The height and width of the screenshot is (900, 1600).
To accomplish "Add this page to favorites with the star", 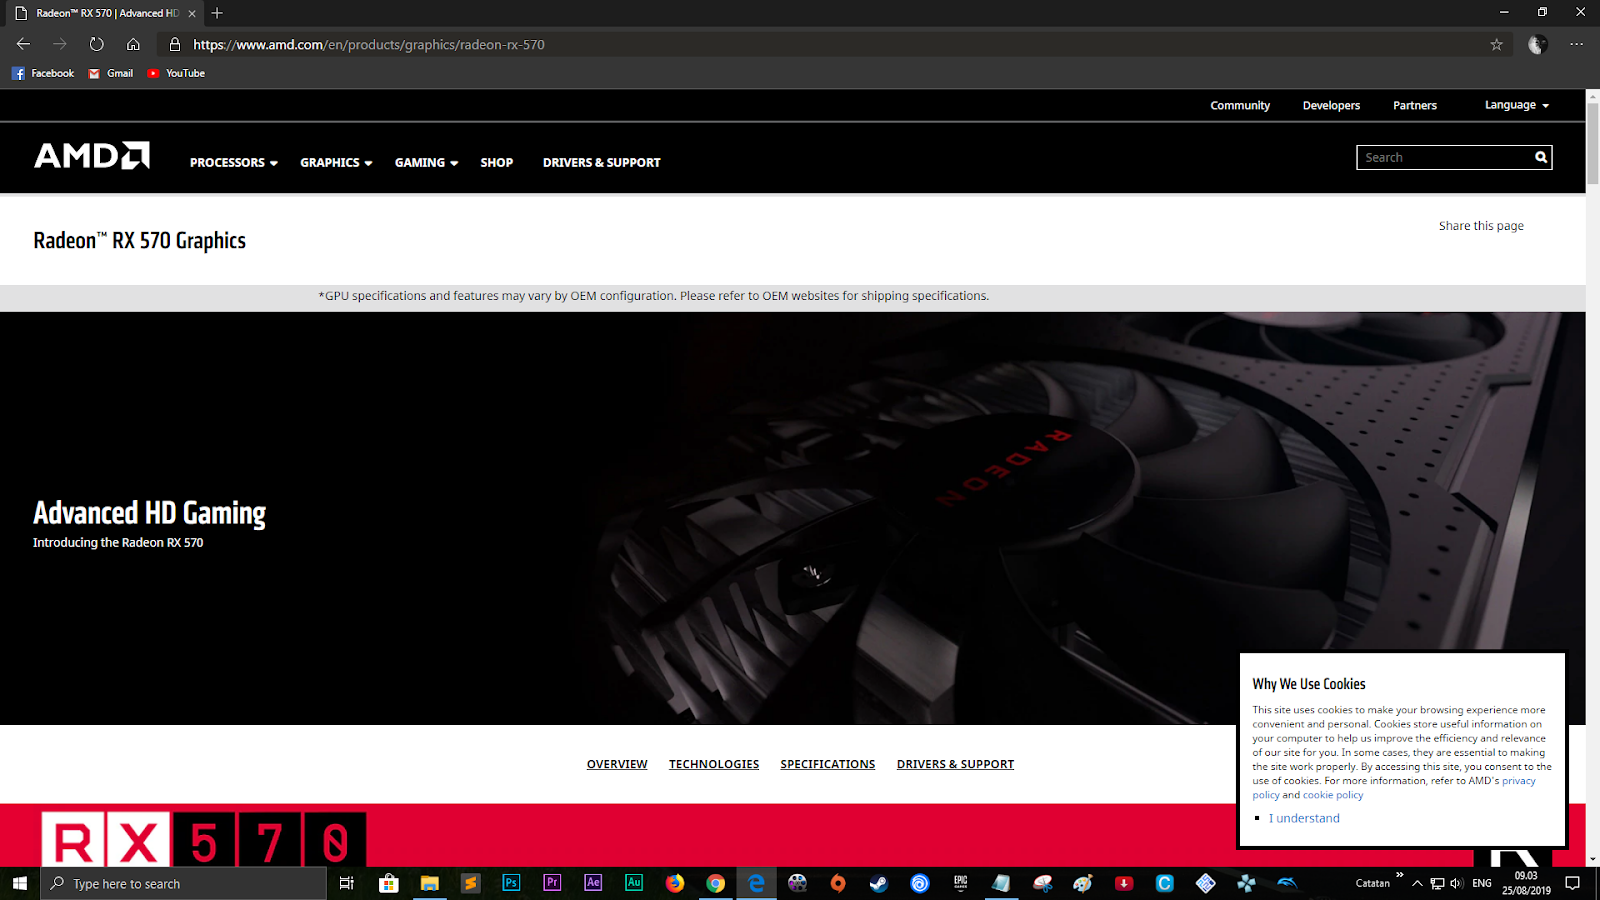I will tap(1496, 44).
